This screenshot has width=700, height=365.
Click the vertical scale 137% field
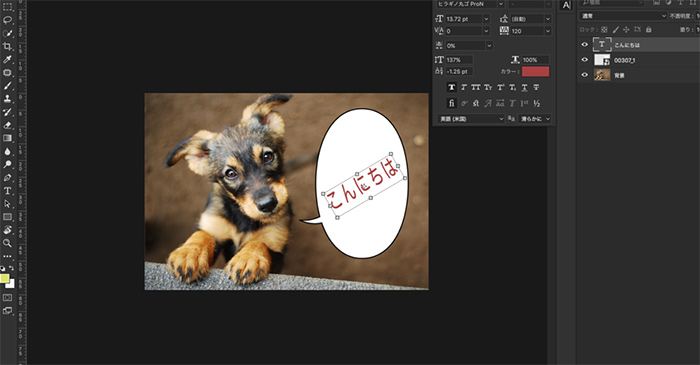(x=459, y=60)
